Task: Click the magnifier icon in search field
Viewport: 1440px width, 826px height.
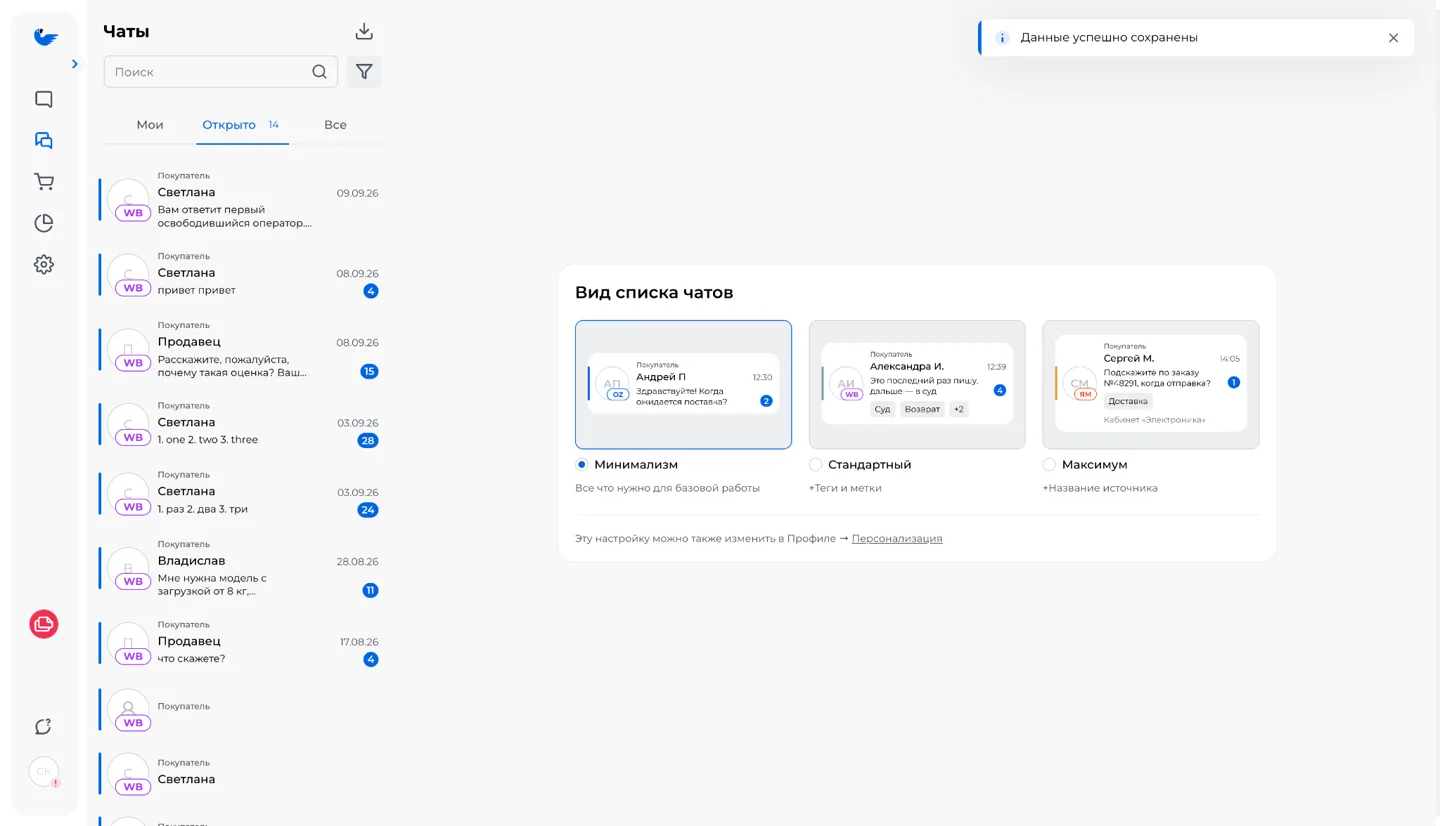Action: [x=319, y=71]
